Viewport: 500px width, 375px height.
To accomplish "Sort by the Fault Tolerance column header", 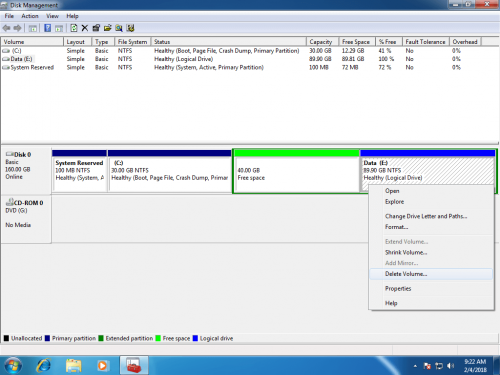I will (426, 42).
